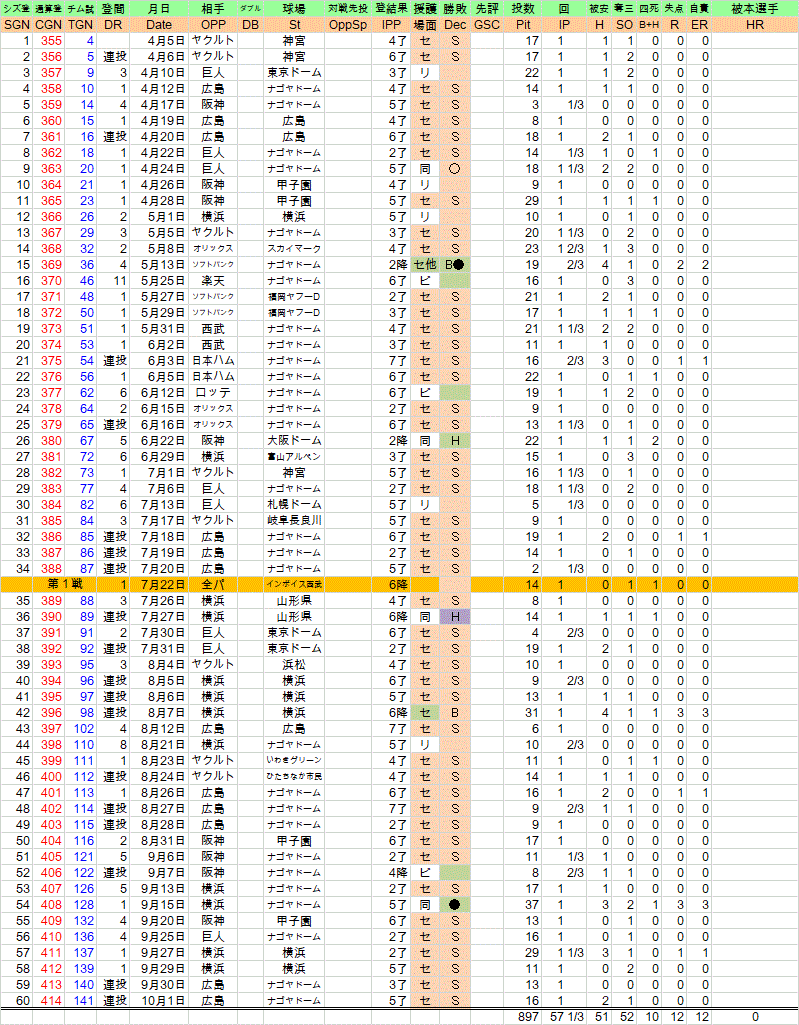799x1025 pixels.
Task: Click the 富山アルペン stadium cell
Action: coord(294,457)
